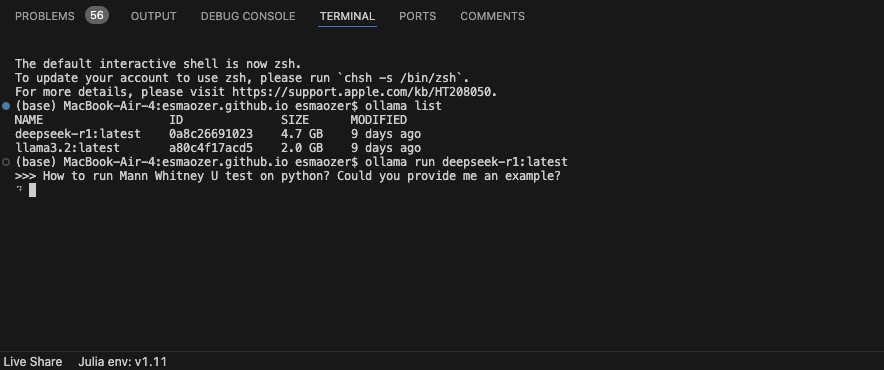884x370 pixels.
Task: Open the PROBLEMS panel tab
Action: pos(45,16)
